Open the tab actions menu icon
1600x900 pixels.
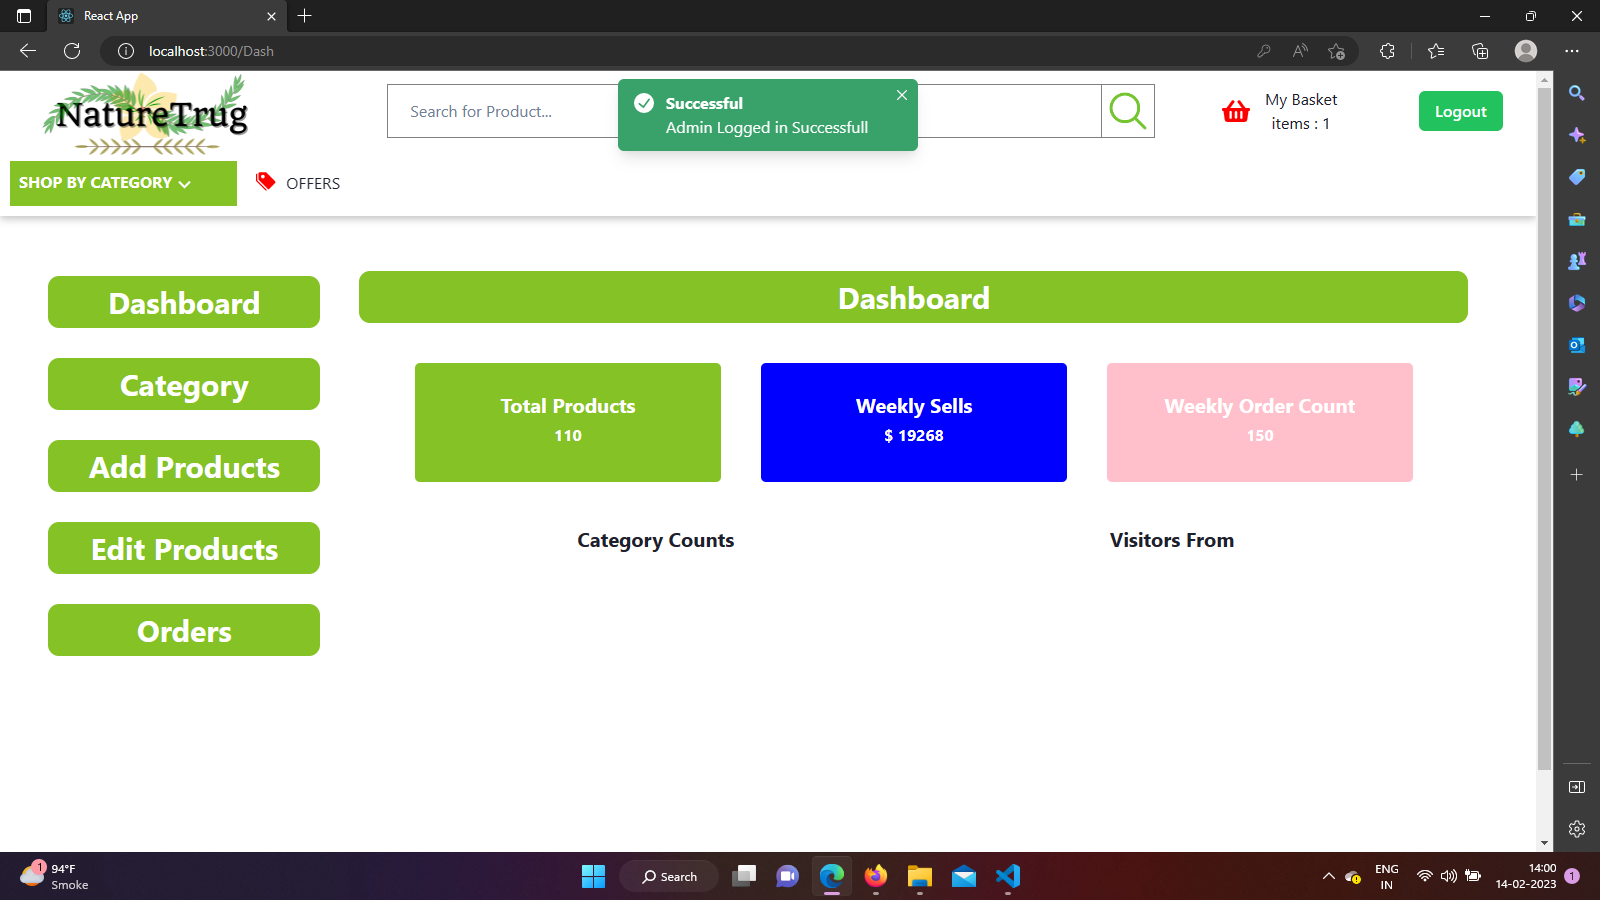[x=24, y=16]
